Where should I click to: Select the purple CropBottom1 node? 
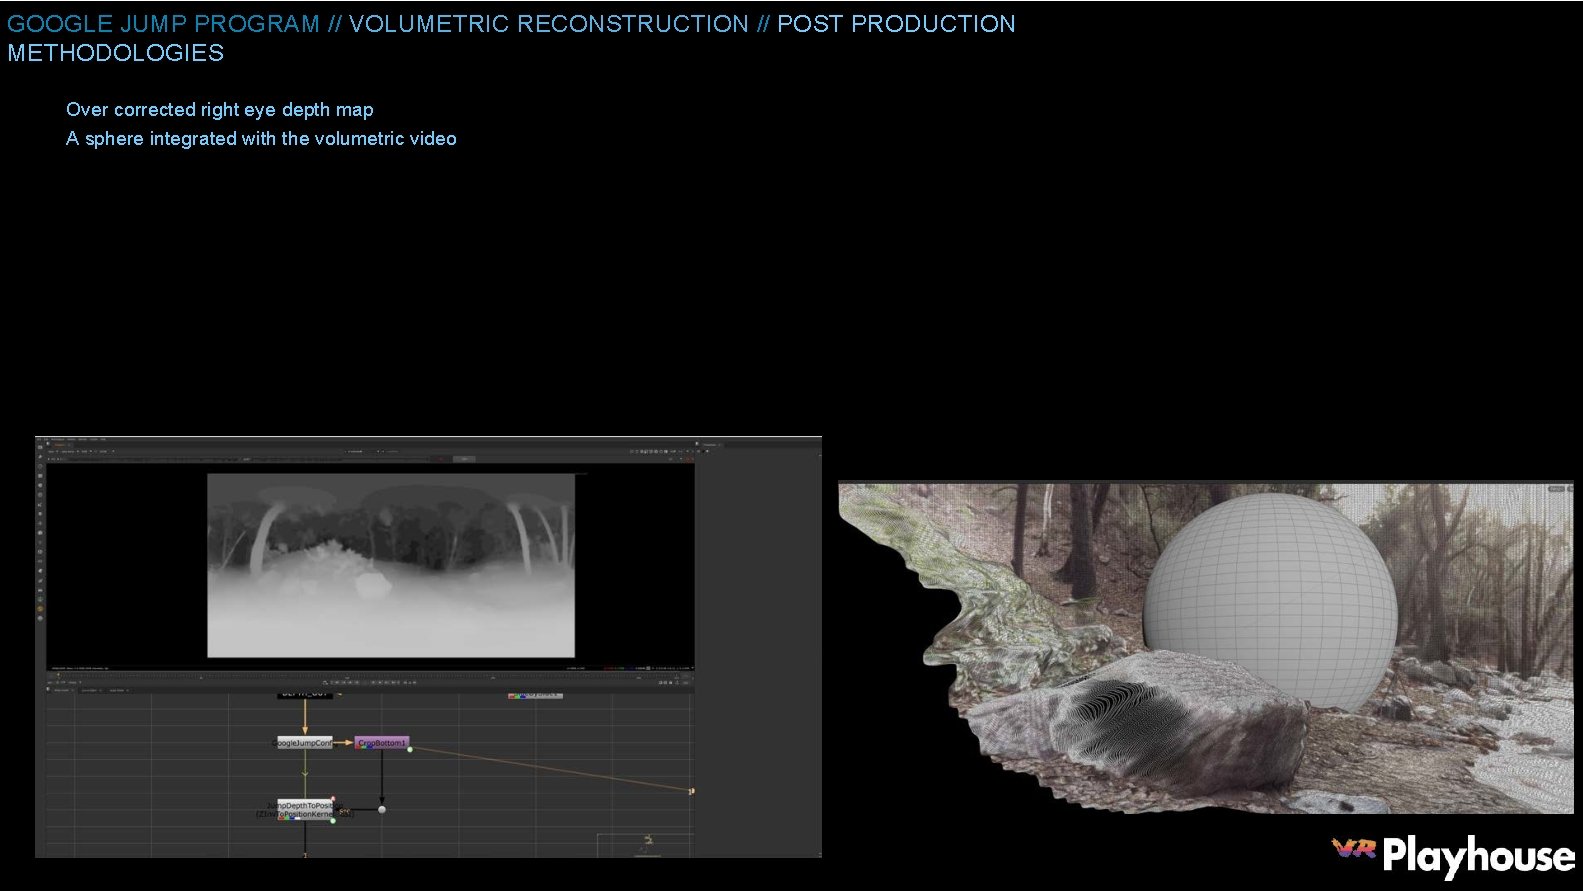(381, 743)
